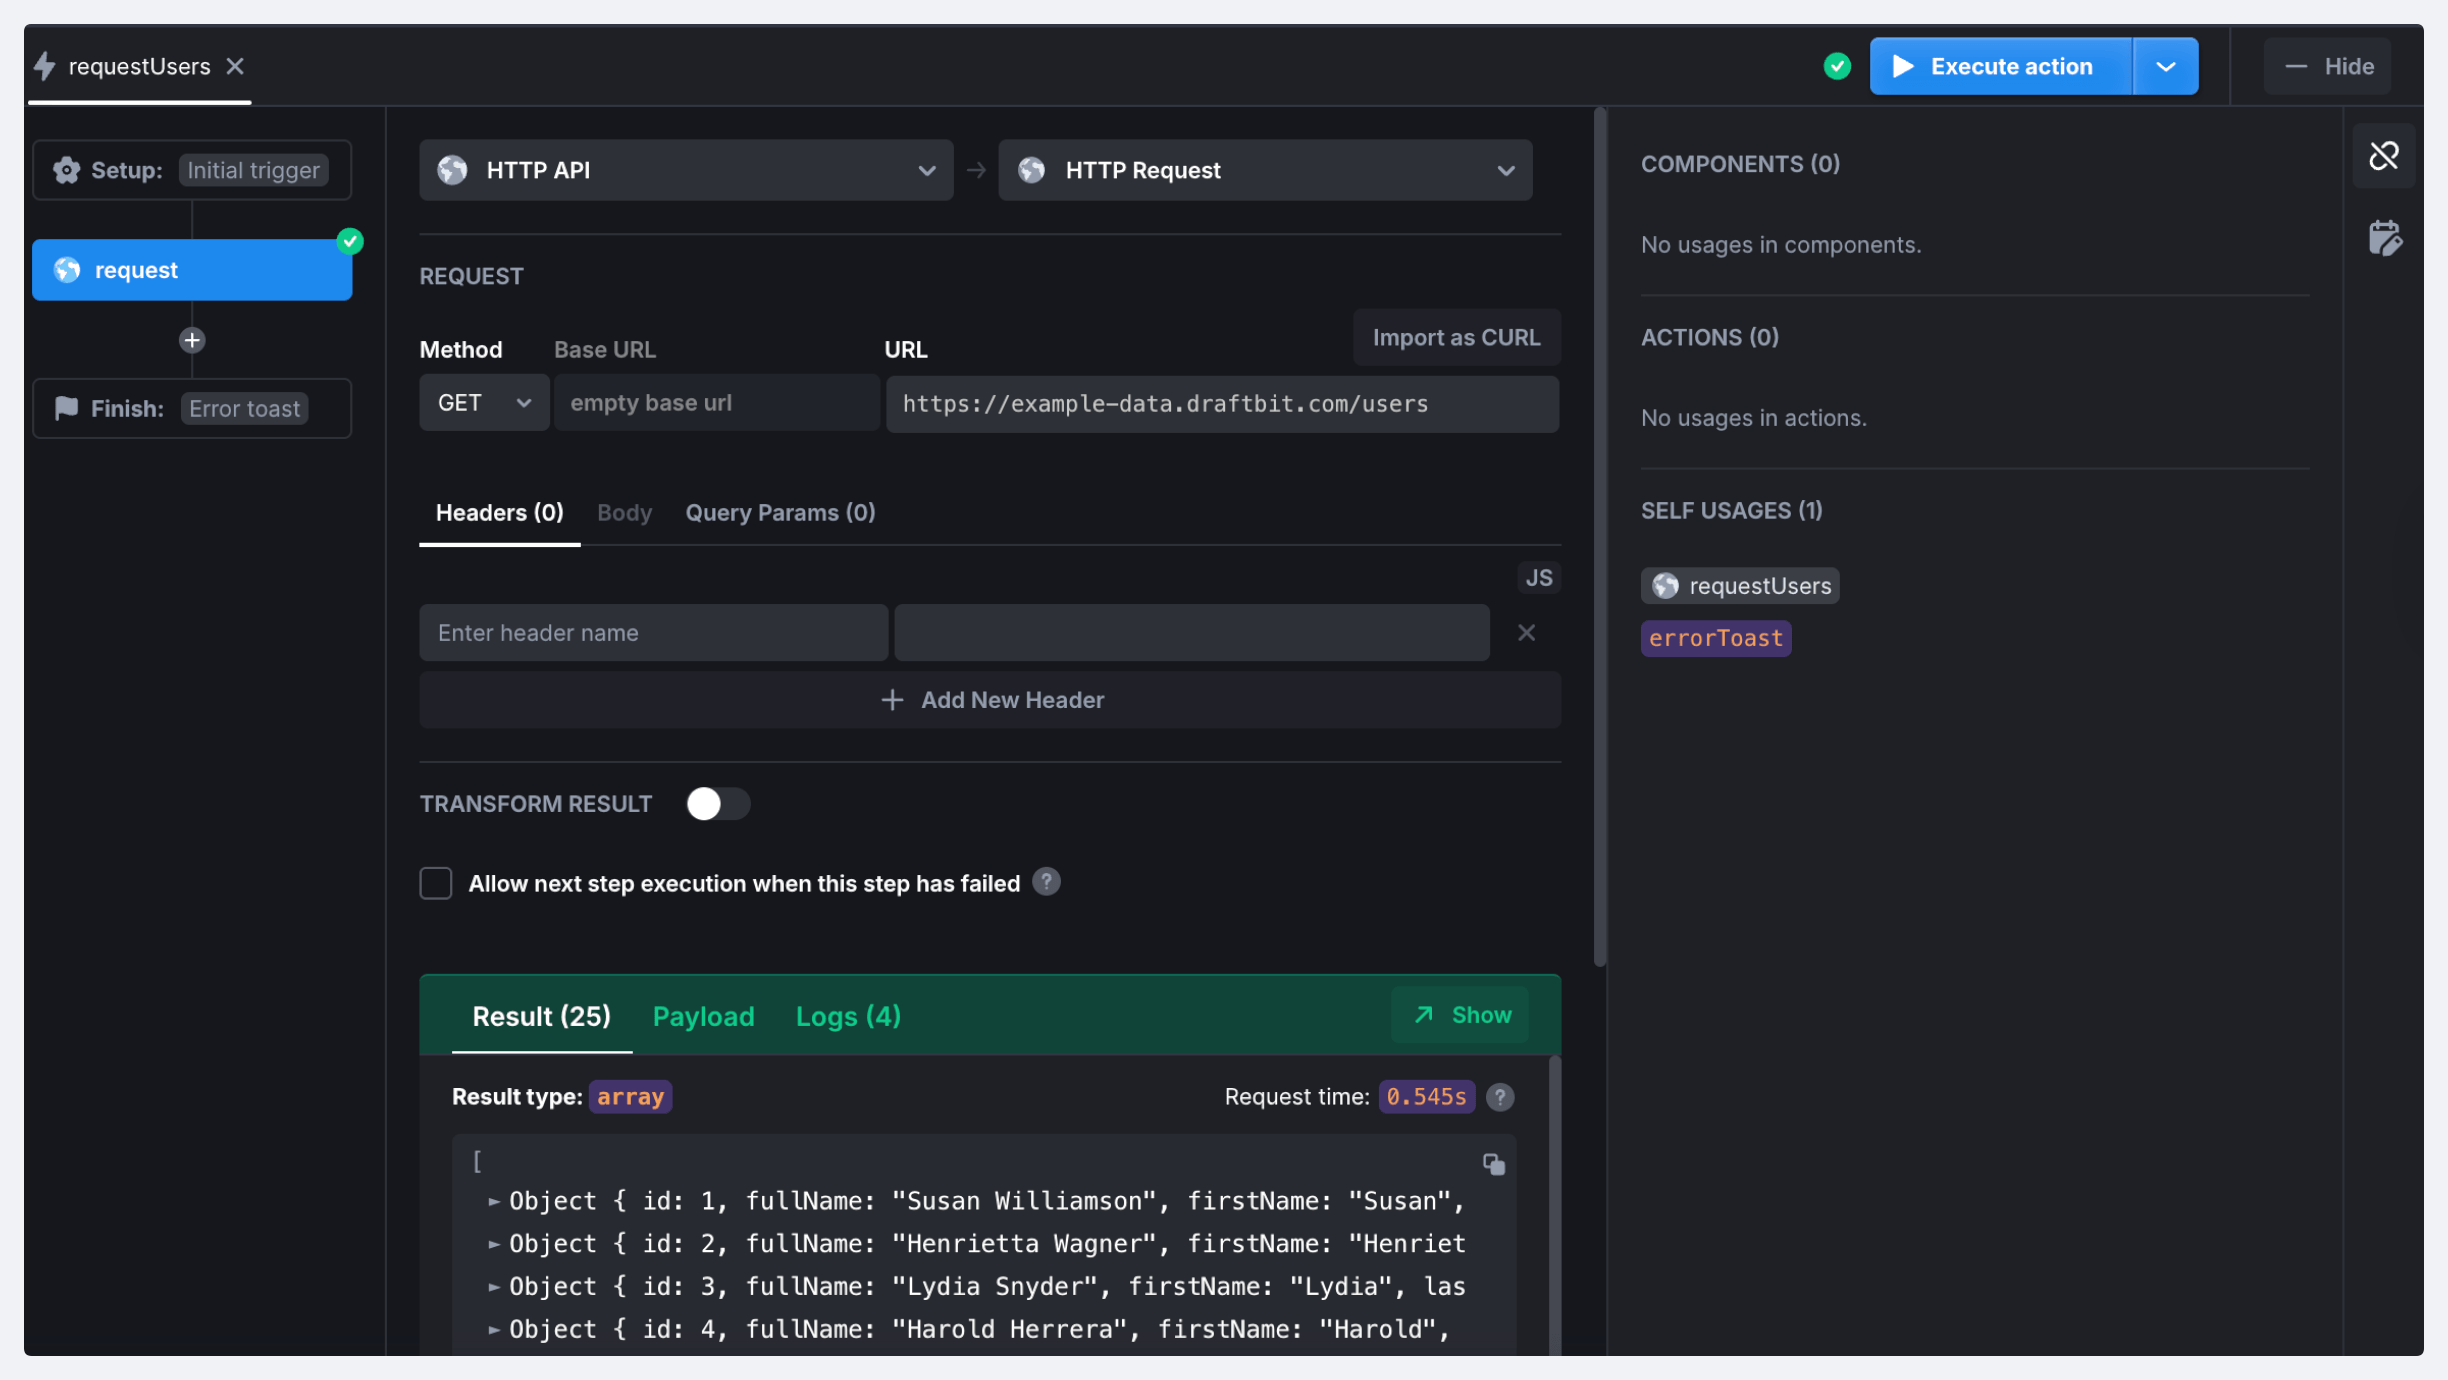Enable allow next step execution checkbox
2448x1380 pixels.
pos(436,883)
